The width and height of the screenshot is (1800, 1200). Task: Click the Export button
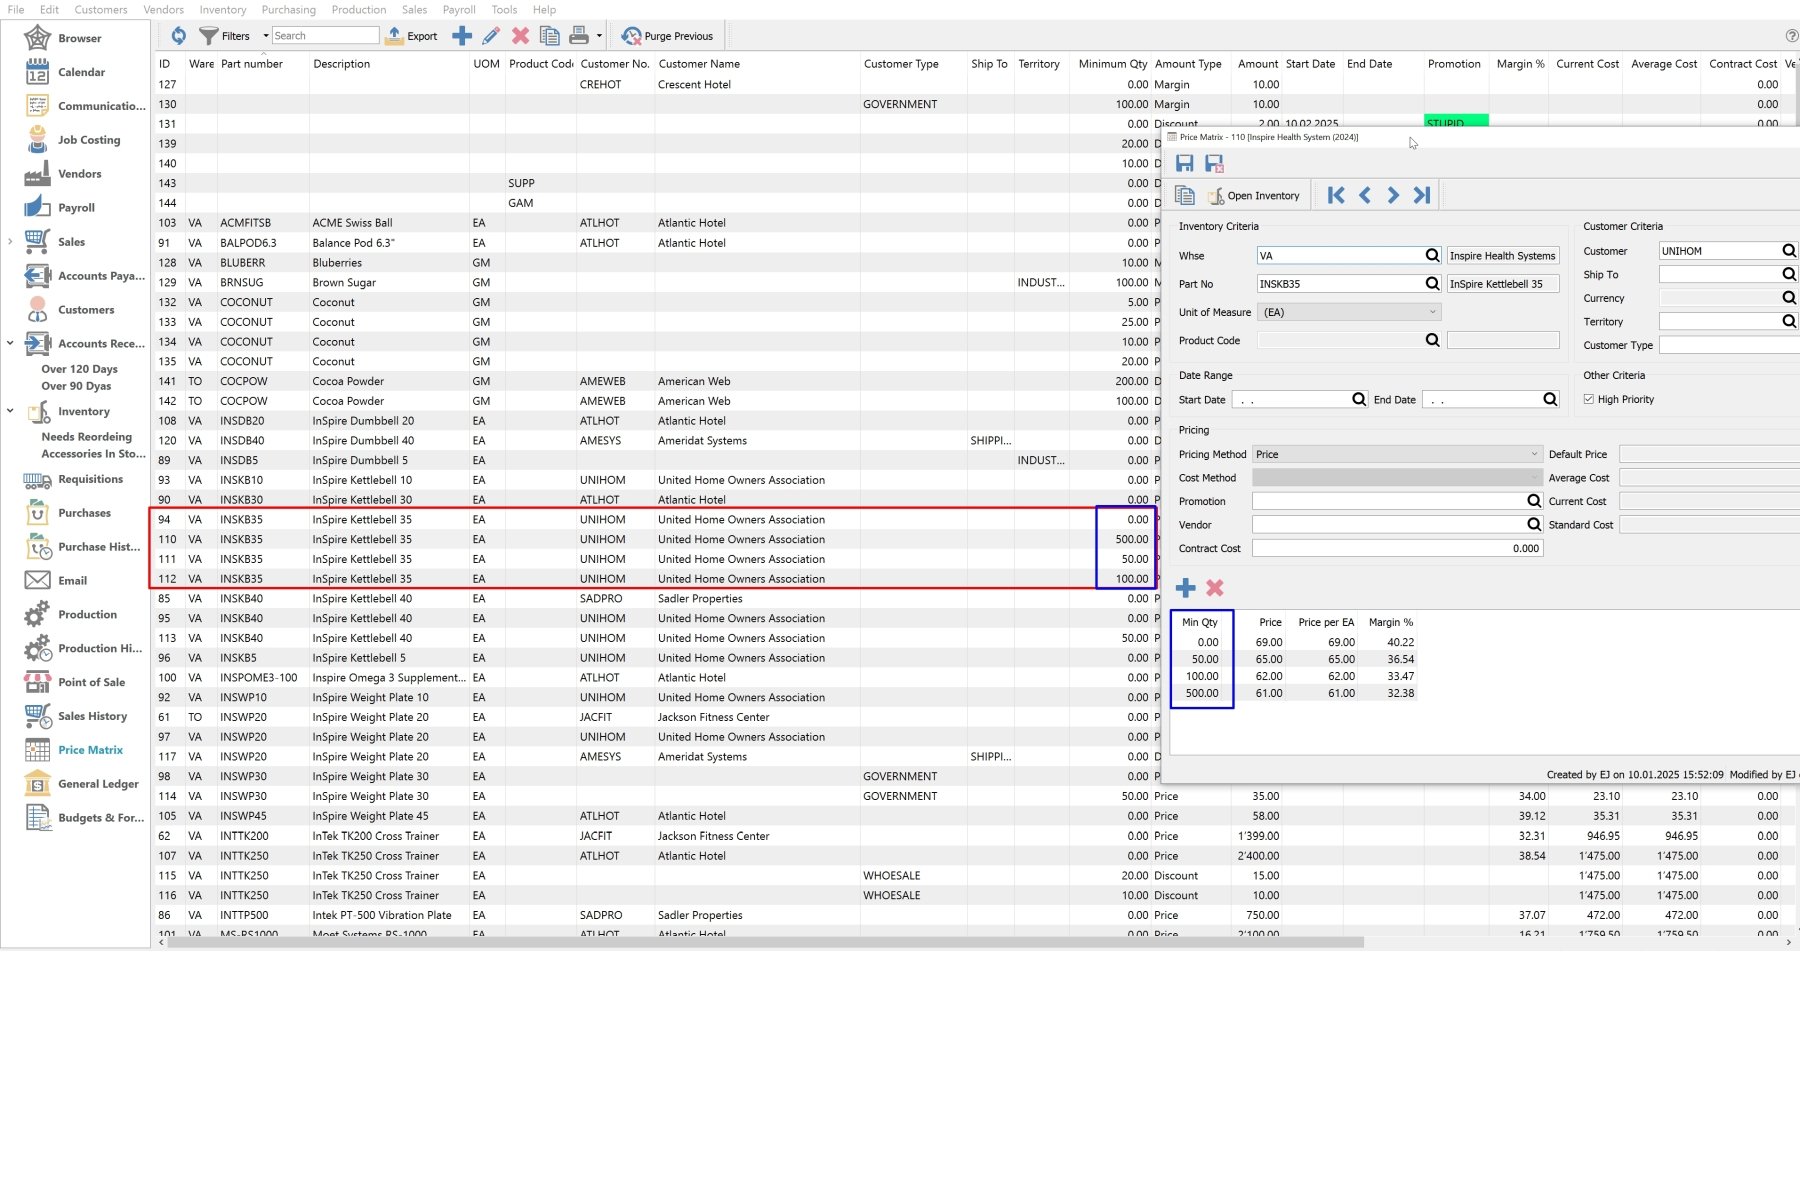pos(412,36)
